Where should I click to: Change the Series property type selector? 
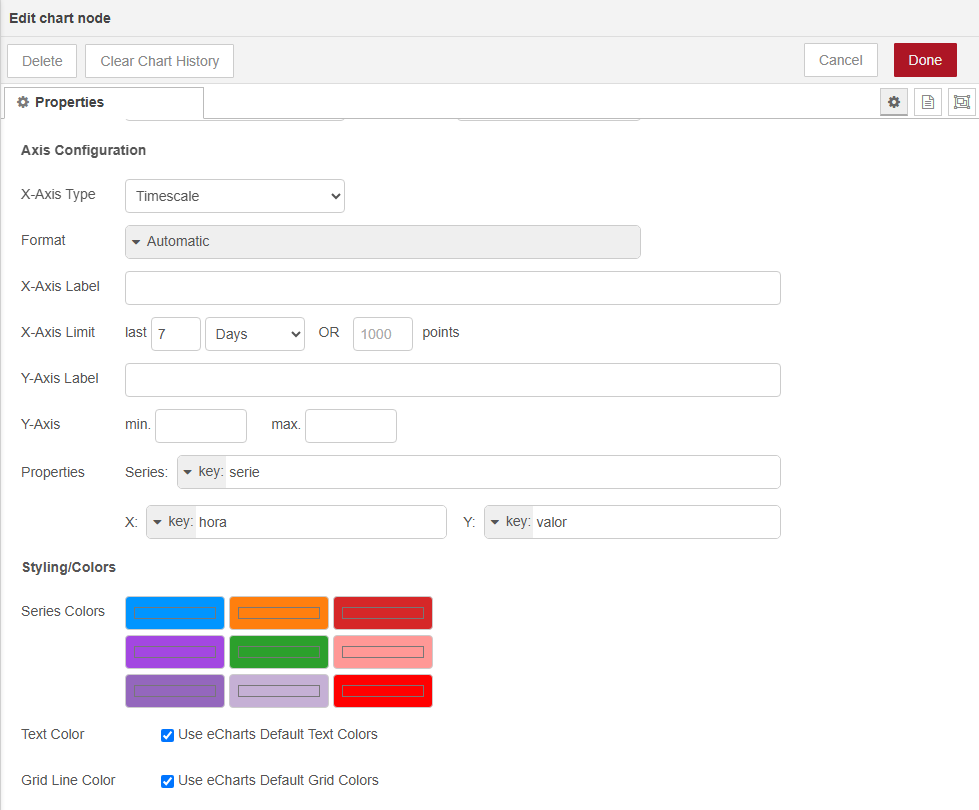pos(202,472)
